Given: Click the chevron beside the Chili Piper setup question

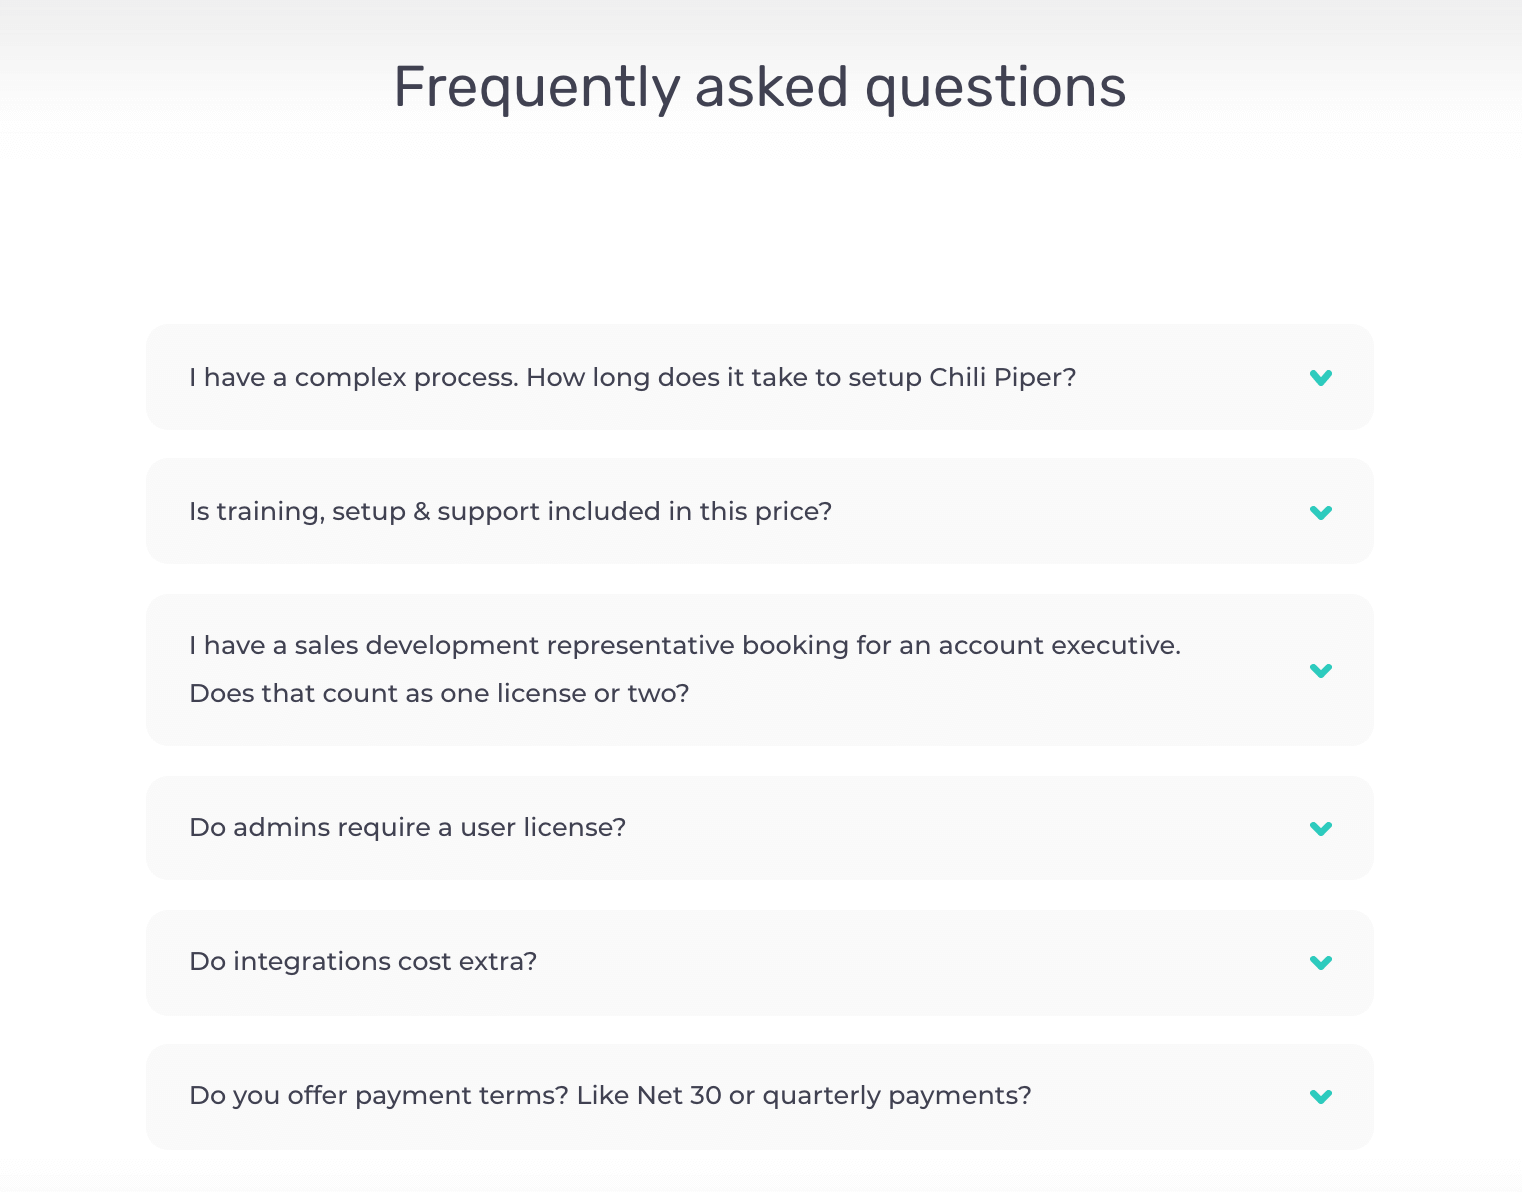Looking at the screenshot, I should [x=1321, y=378].
